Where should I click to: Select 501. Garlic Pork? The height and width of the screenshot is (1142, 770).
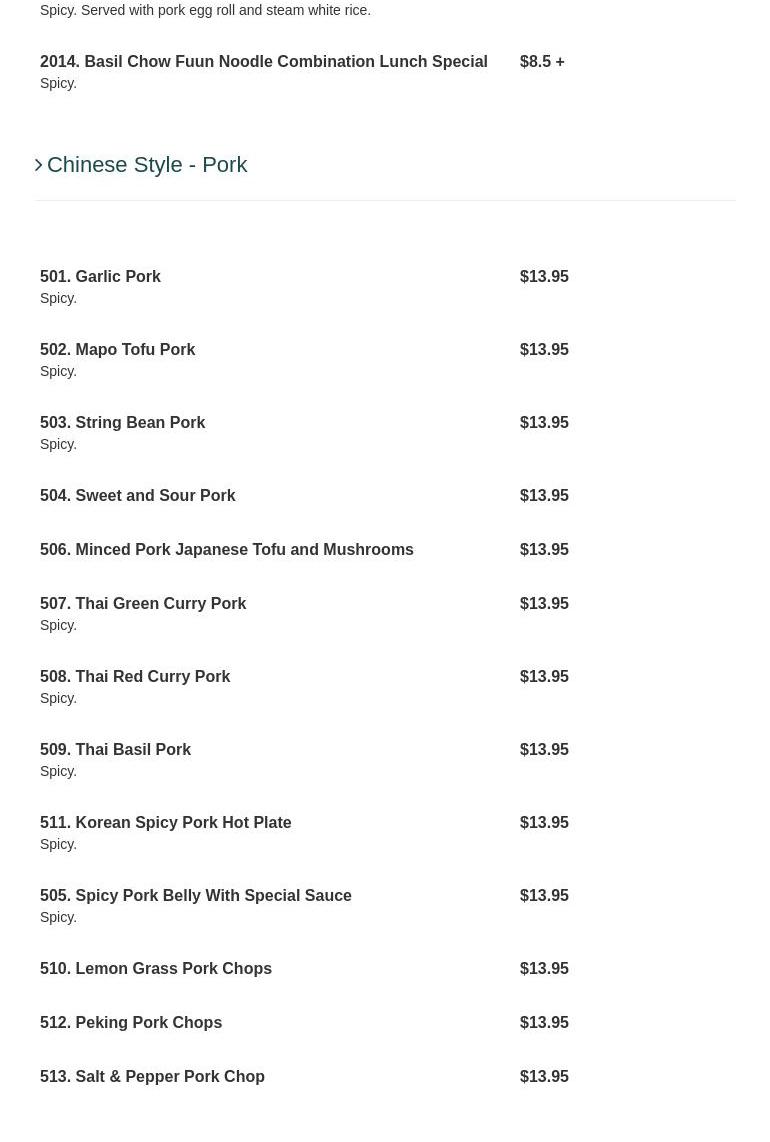(x=100, y=277)
